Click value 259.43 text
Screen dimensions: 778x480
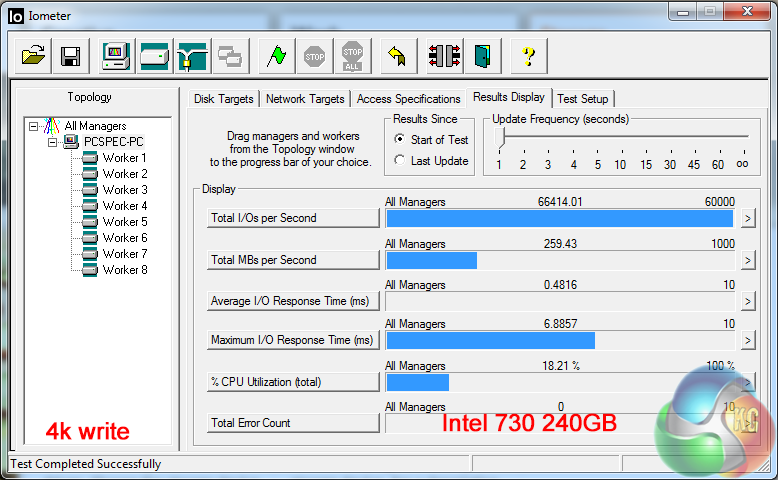pyautogui.click(x=560, y=244)
